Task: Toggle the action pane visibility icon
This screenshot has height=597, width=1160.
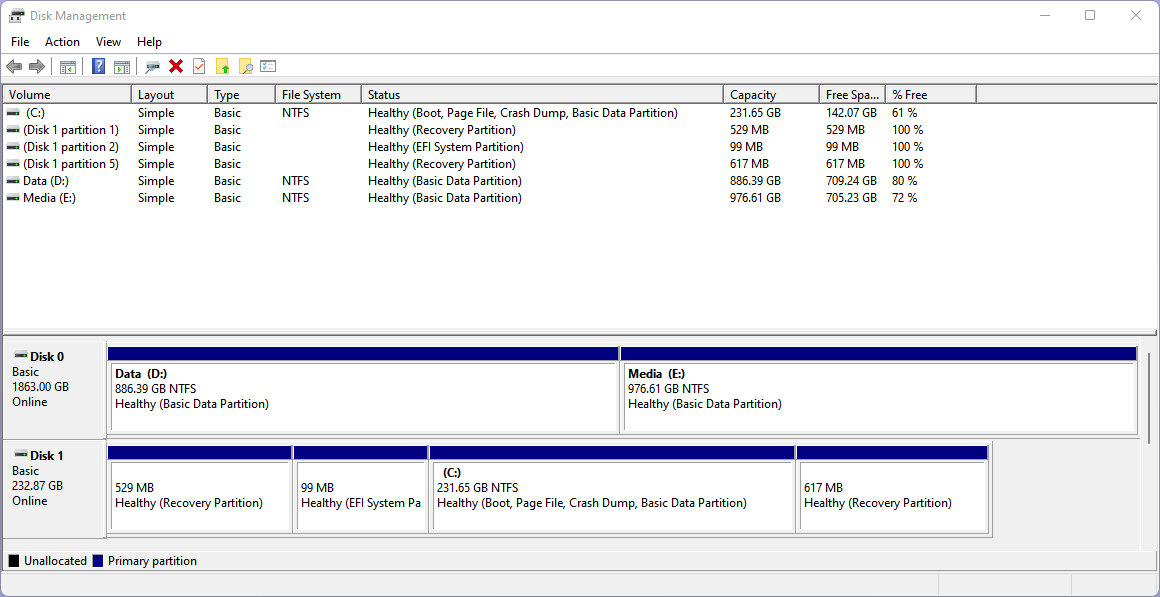Action: (x=121, y=66)
